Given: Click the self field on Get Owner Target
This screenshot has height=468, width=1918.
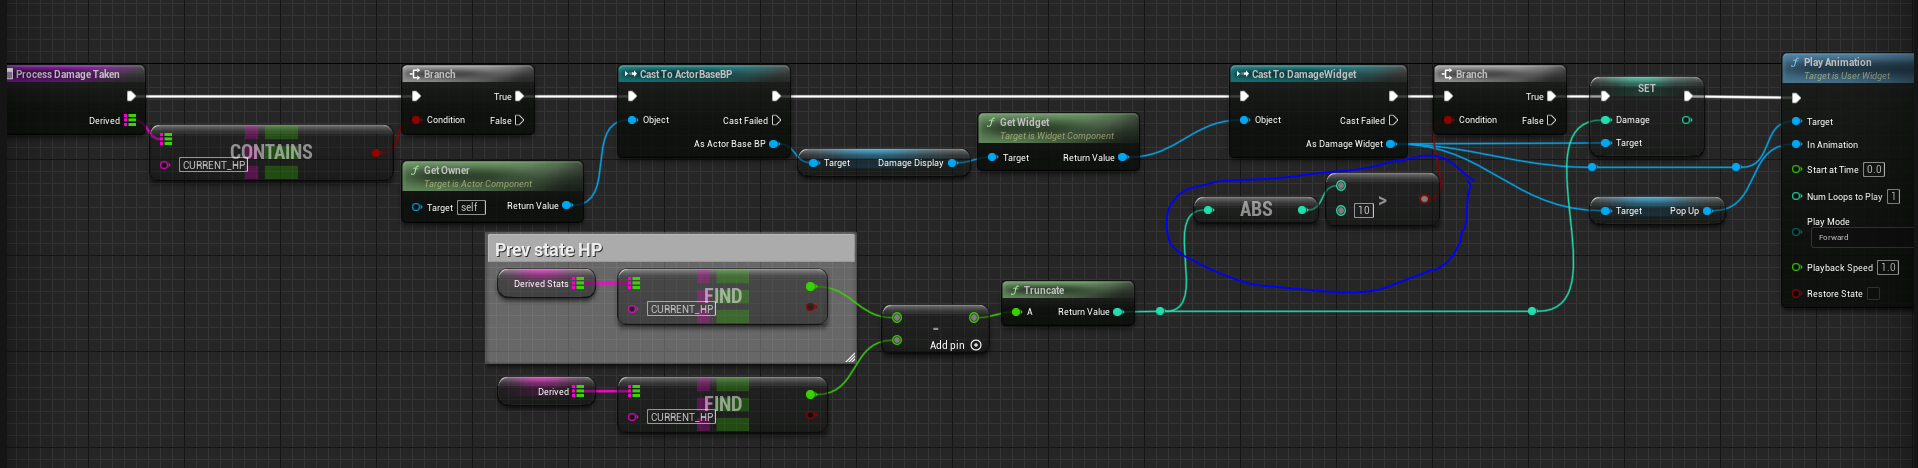Looking at the screenshot, I should tap(471, 207).
